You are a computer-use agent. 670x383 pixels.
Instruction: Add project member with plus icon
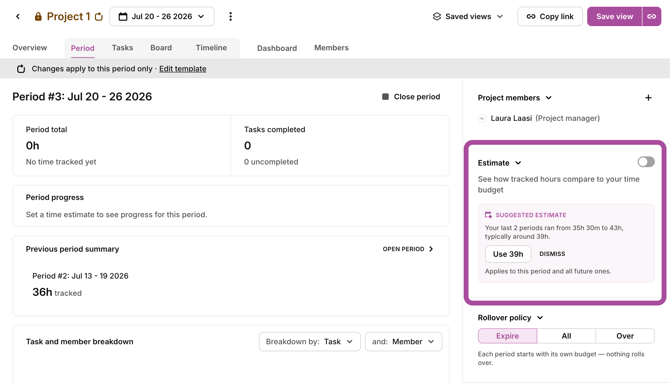[x=648, y=98]
